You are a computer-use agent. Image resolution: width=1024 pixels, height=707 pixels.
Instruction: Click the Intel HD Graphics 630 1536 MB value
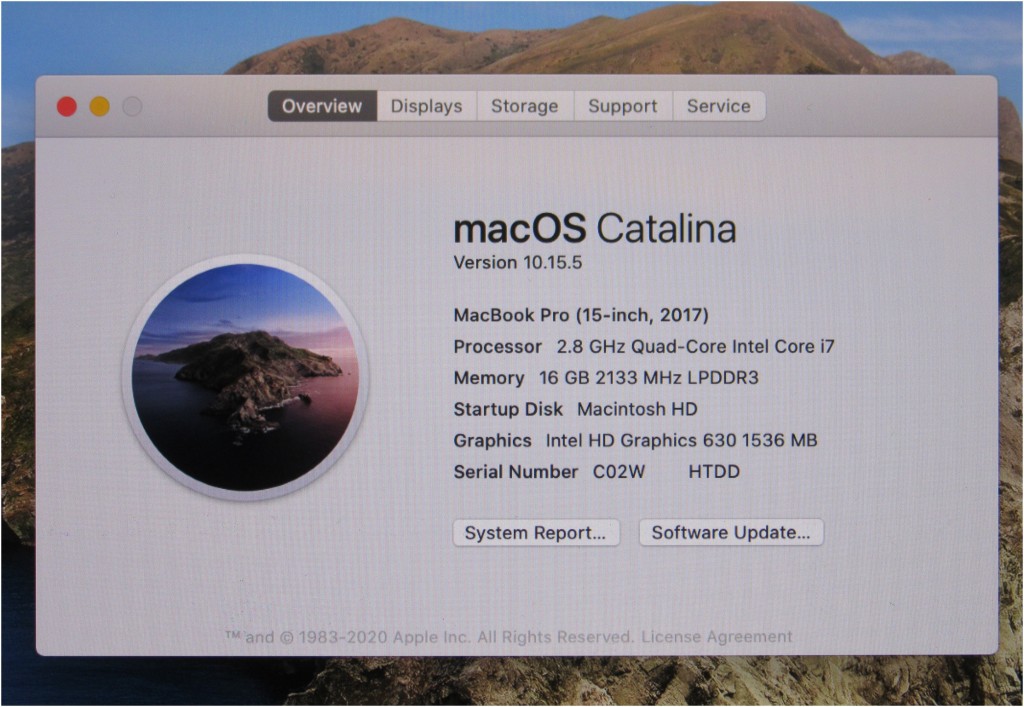[x=681, y=441]
